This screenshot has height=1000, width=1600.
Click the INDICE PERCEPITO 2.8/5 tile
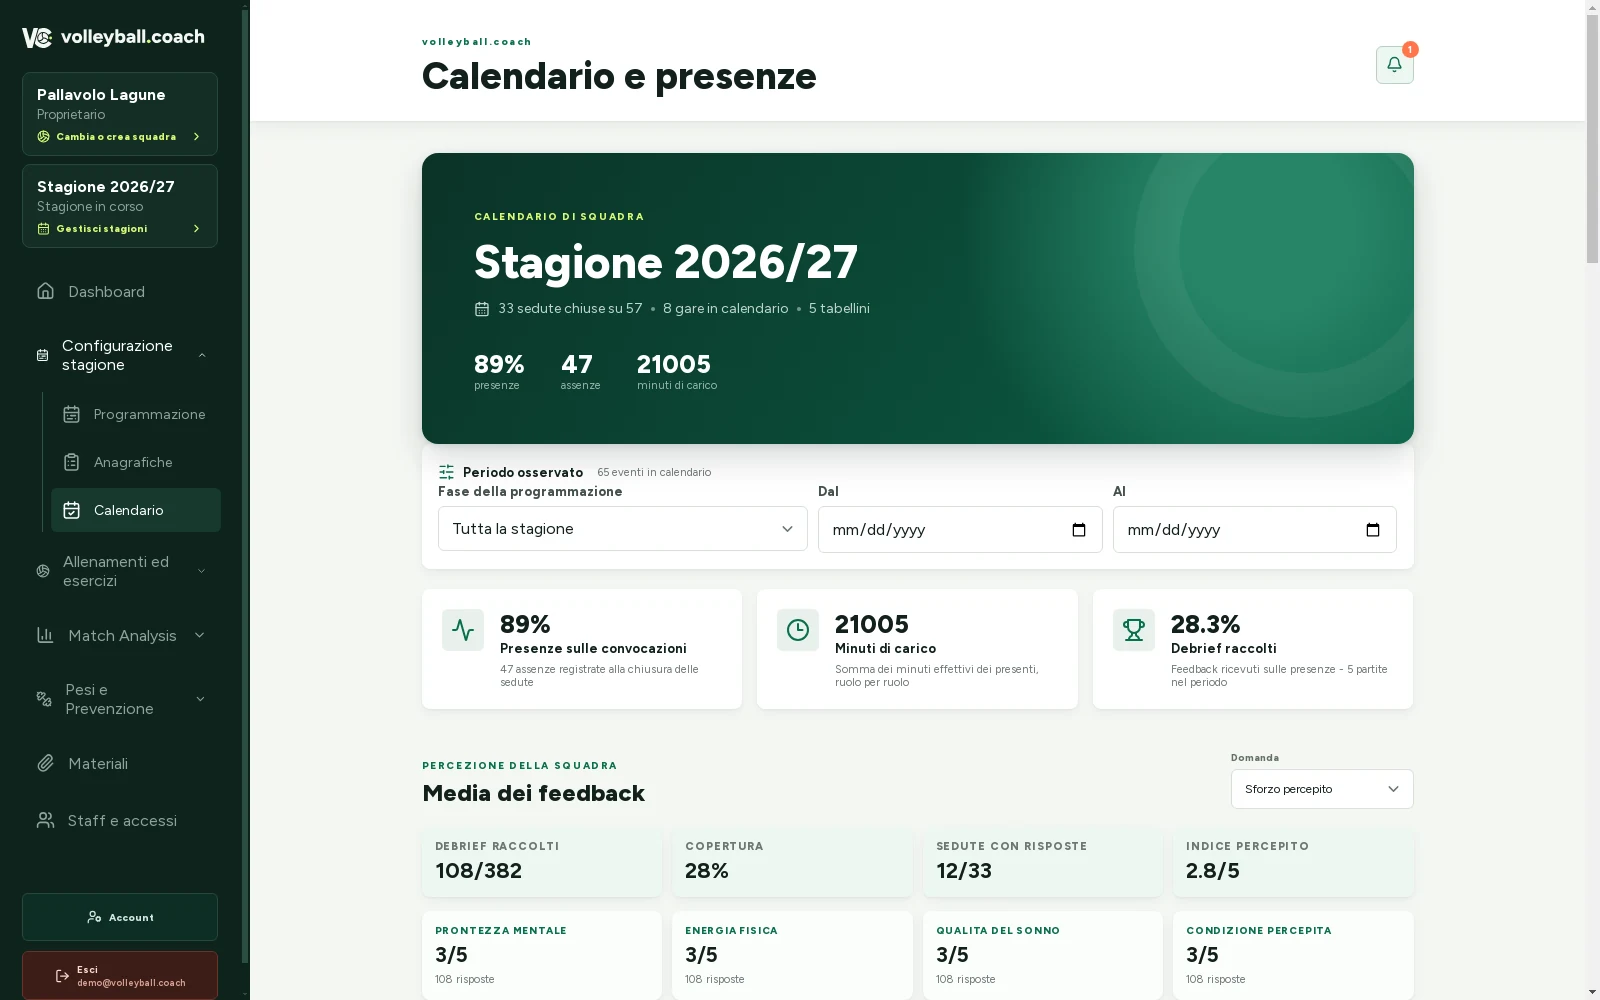[1293, 861]
